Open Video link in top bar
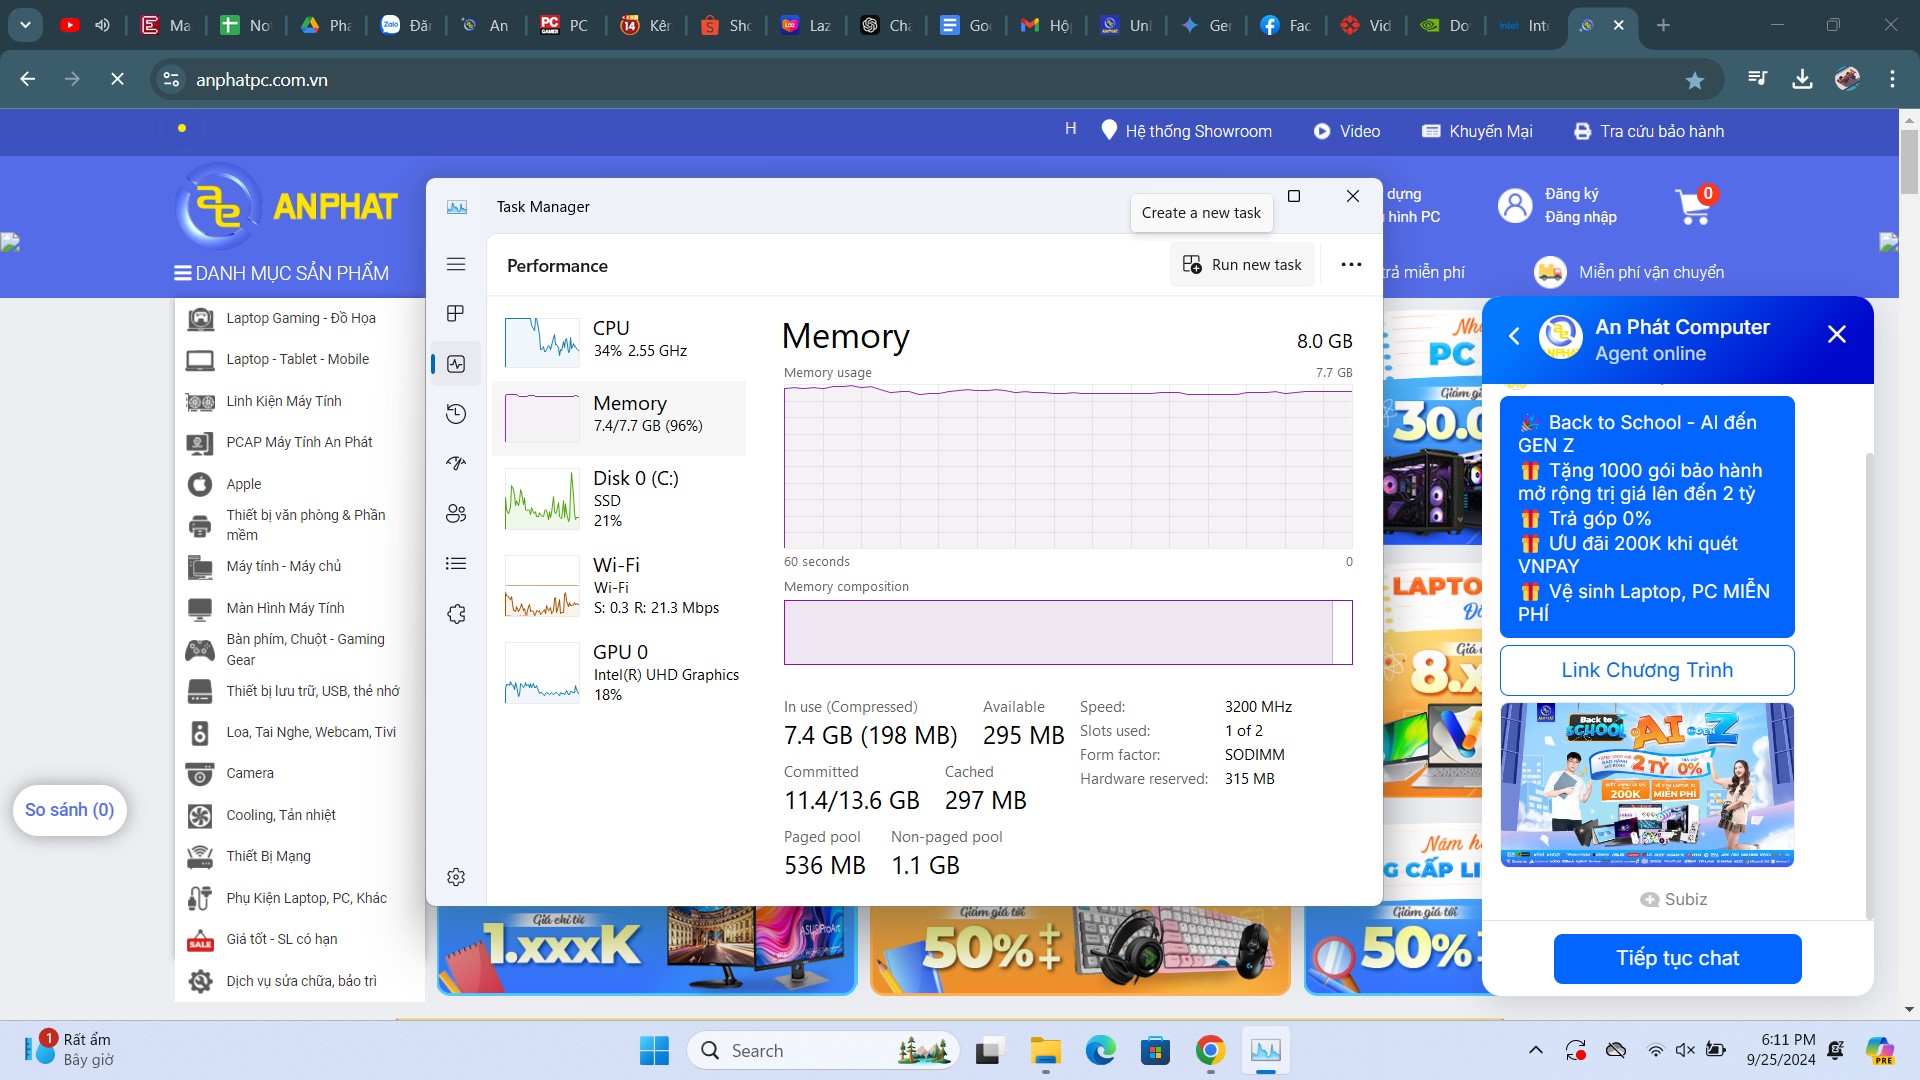The image size is (1920, 1080). click(x=1346, y=131)
